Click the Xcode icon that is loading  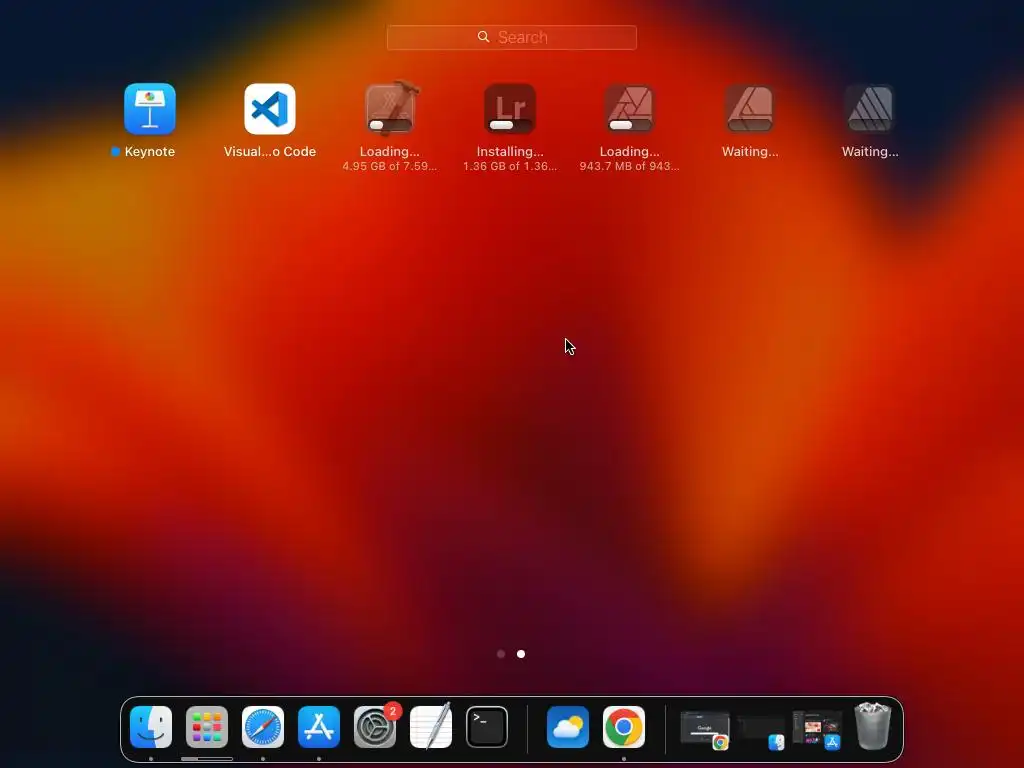[390, 108]
